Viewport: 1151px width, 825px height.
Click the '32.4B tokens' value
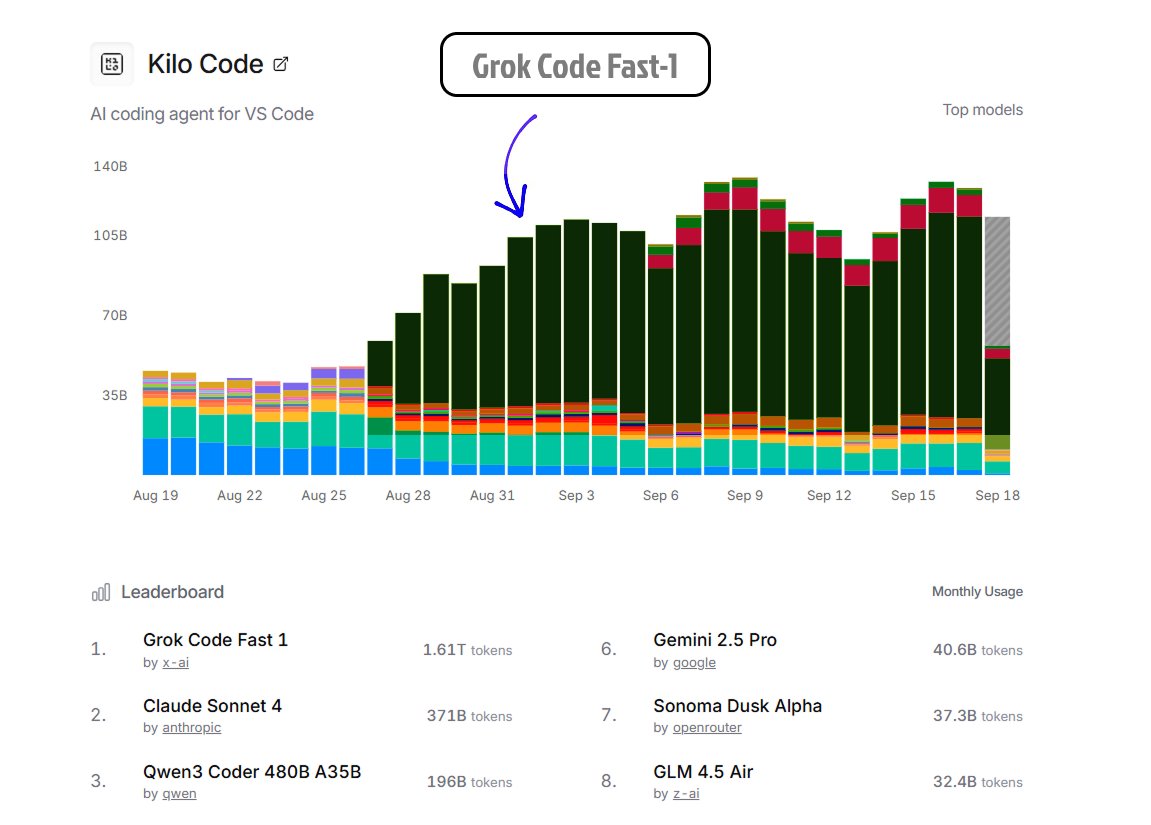click(x=977, y=782)
